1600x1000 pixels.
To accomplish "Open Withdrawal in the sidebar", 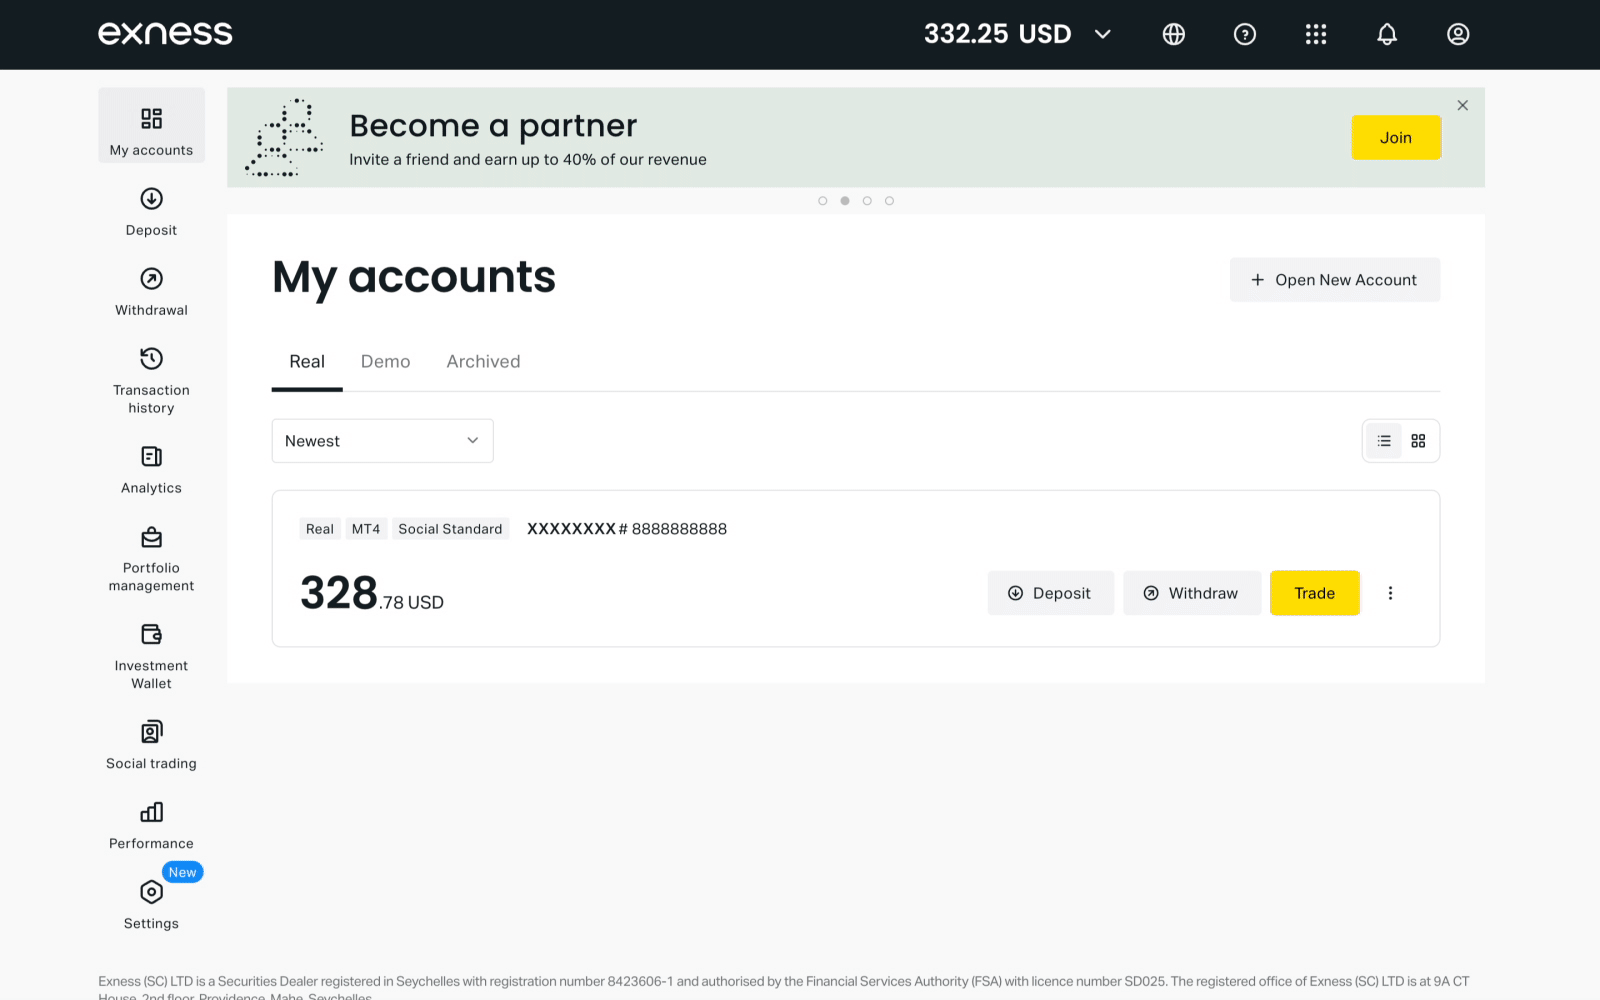I will (151, 292).
